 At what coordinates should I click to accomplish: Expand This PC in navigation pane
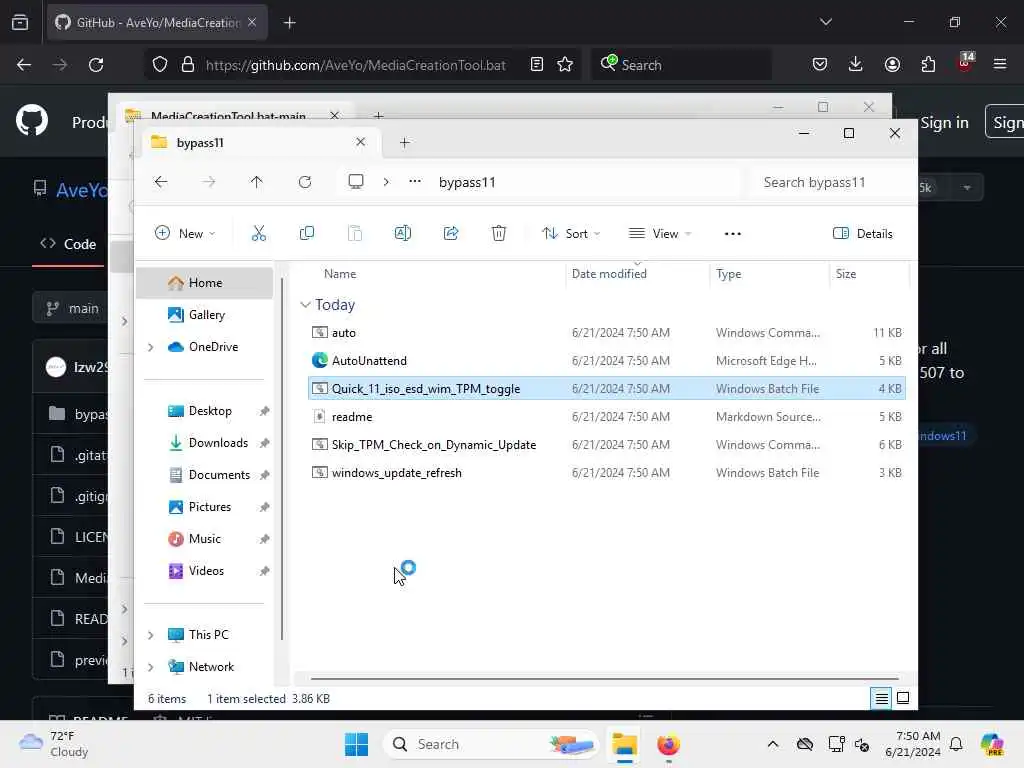point(151,635)
